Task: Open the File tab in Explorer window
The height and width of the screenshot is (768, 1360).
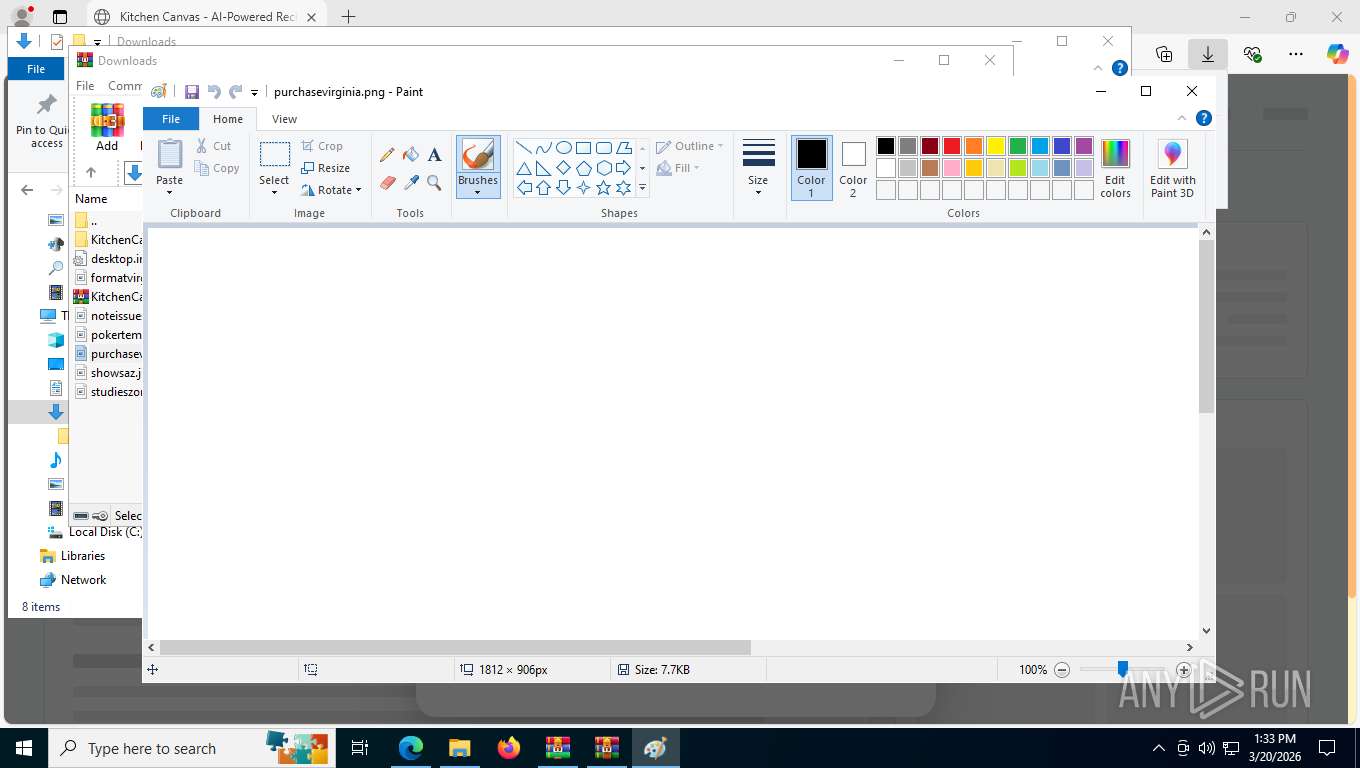Action: click(36, 69)
